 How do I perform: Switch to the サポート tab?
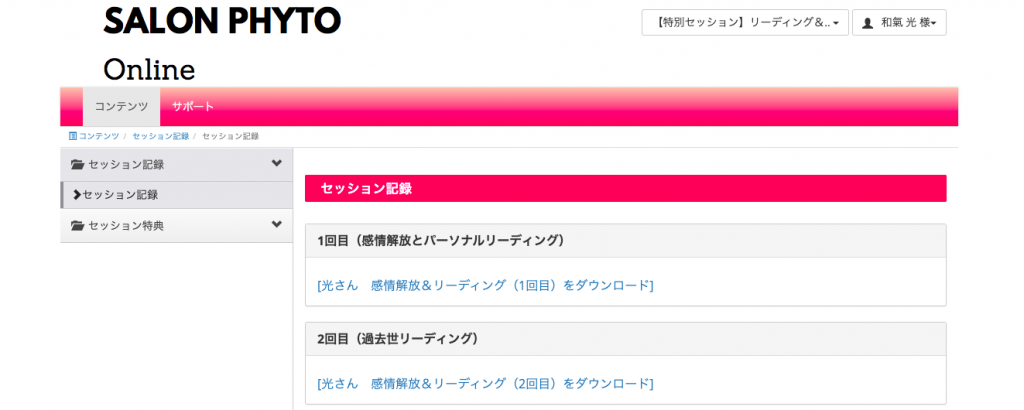193,106
